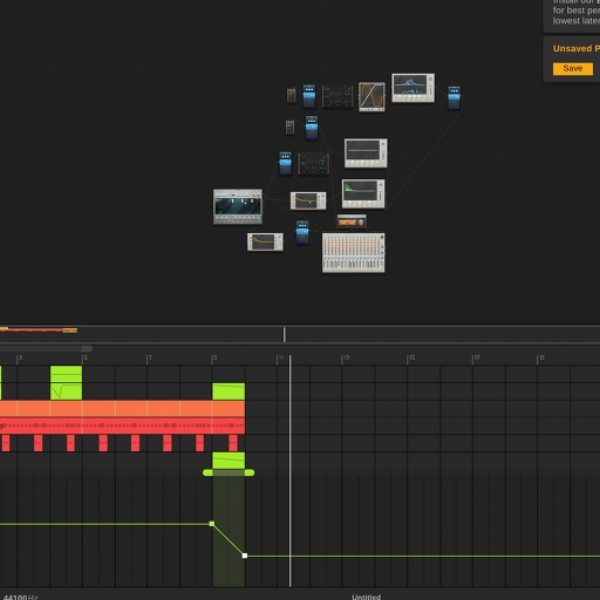Click the orange Save button
The image size is (600, 600).
[x=572, y=68]
